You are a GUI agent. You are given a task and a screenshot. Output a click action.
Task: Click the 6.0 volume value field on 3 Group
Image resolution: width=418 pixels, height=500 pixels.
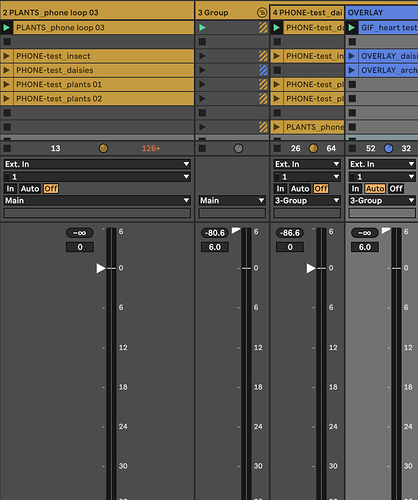pyautogui.click(x=215, y=247)
